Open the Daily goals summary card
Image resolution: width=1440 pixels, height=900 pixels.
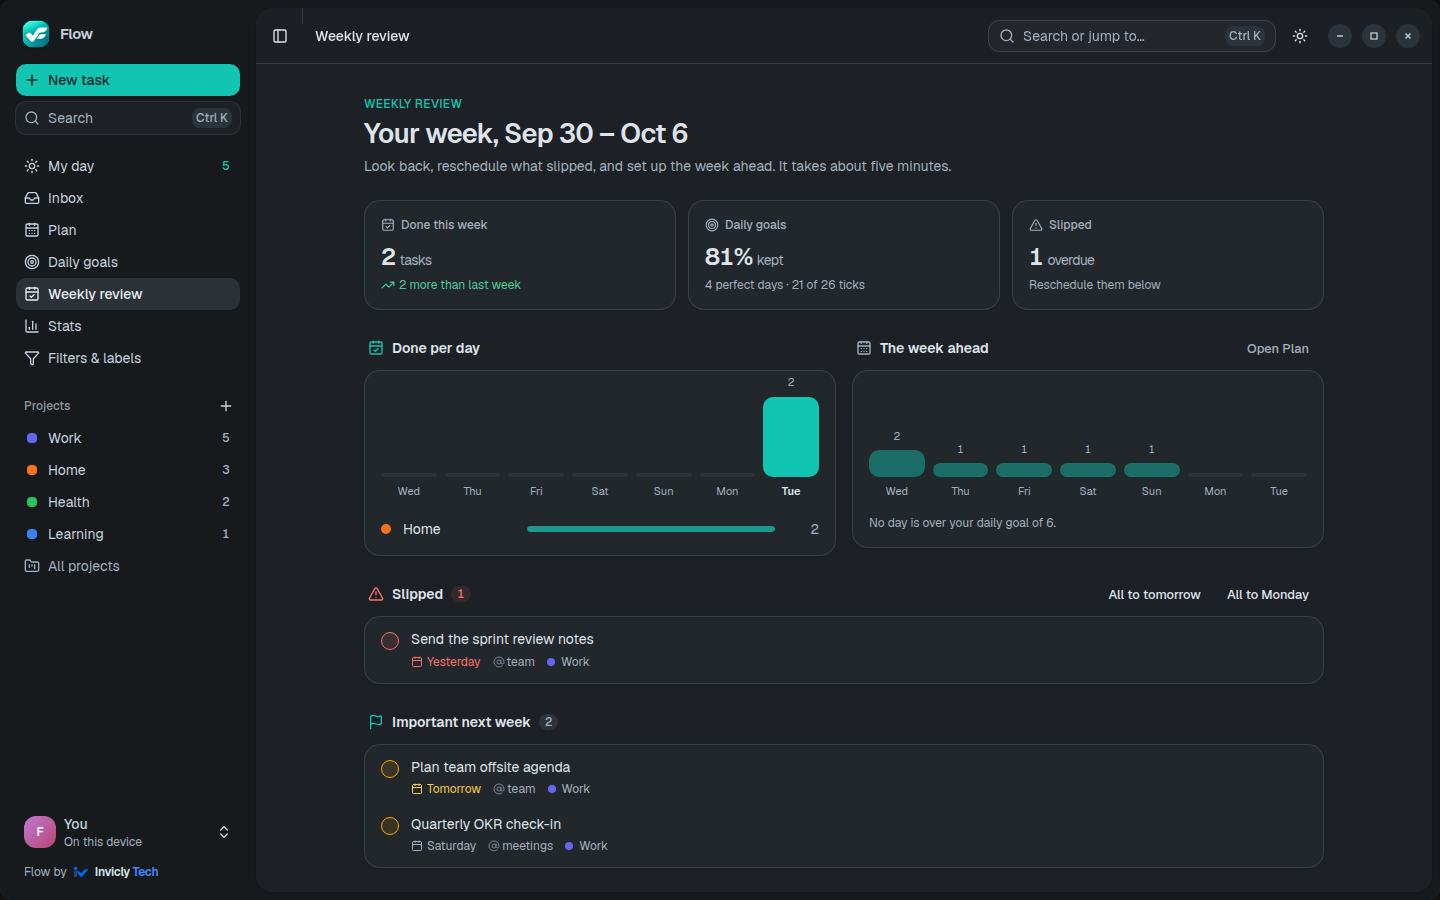[844, 255]
